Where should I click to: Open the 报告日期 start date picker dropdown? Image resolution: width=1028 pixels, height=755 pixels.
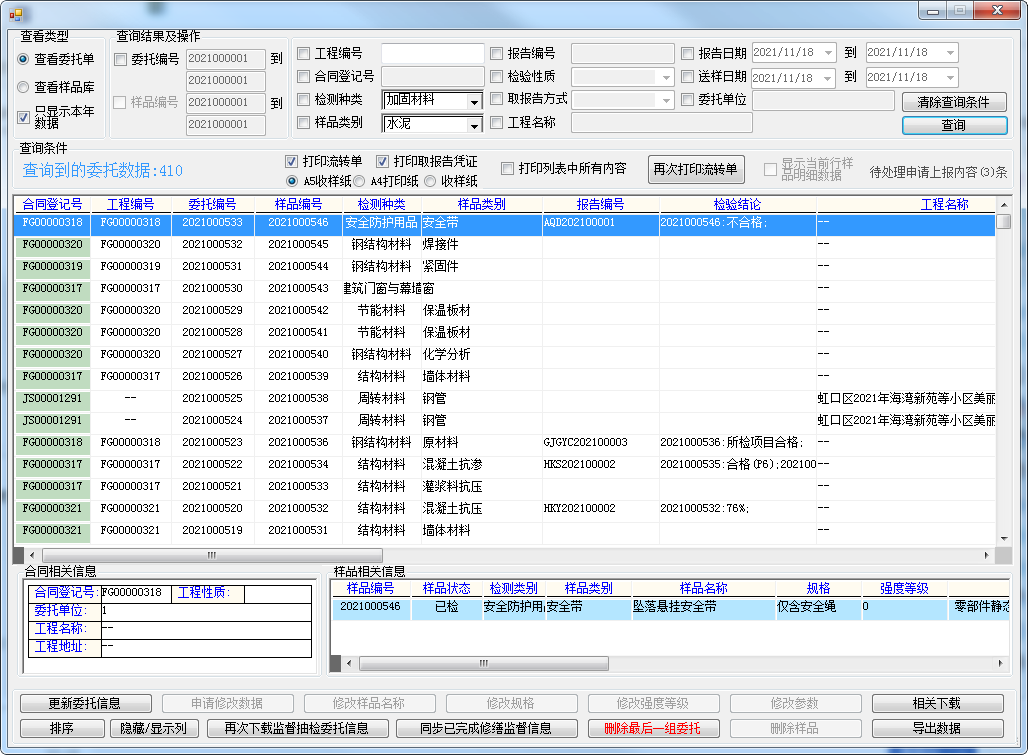click(x=828, y=53)
